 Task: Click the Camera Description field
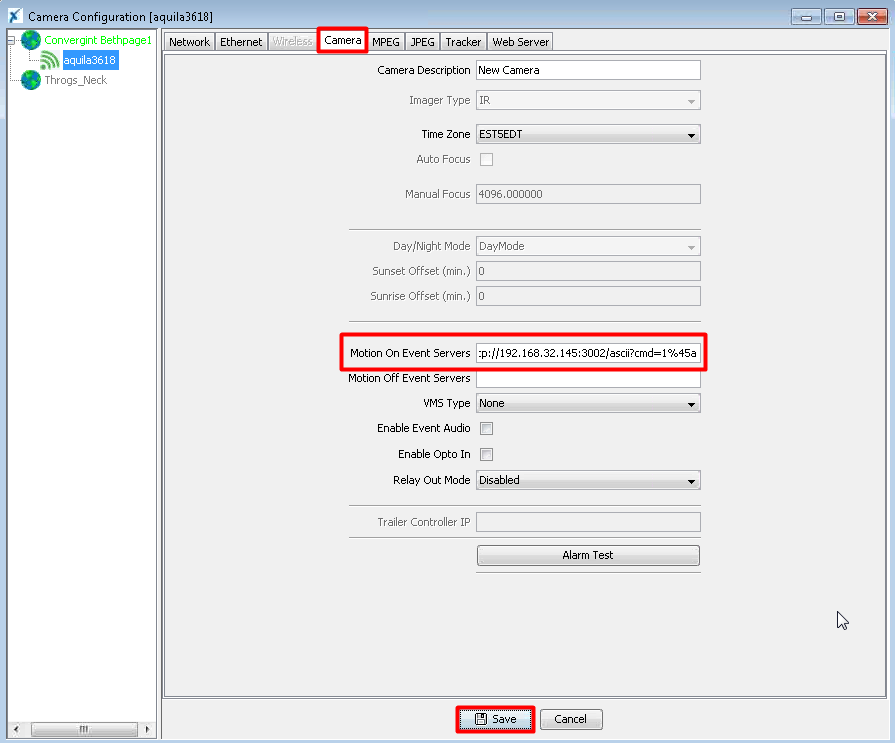pyautogui.click(x=588, y=70)
